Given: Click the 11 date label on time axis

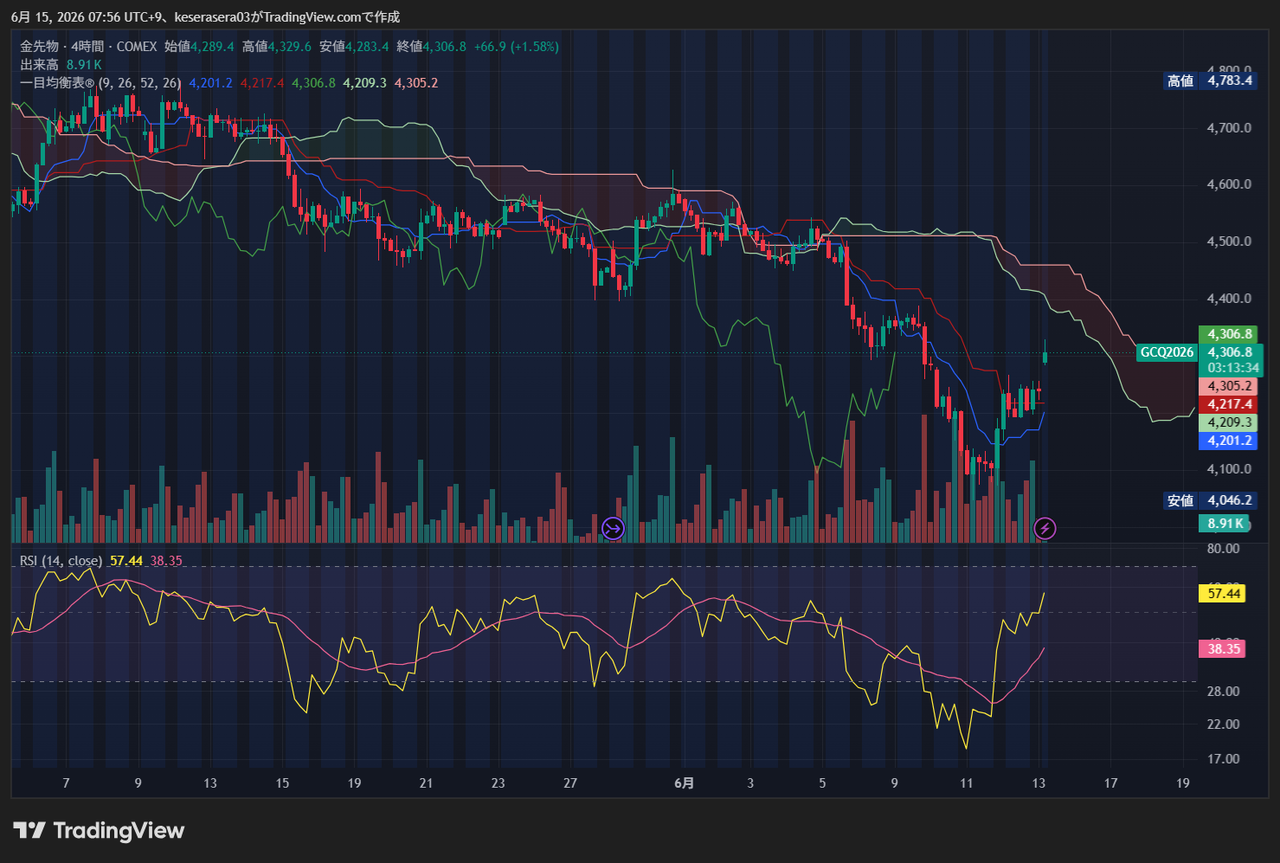Looking at the screenshot, I should tap(966, 783).
